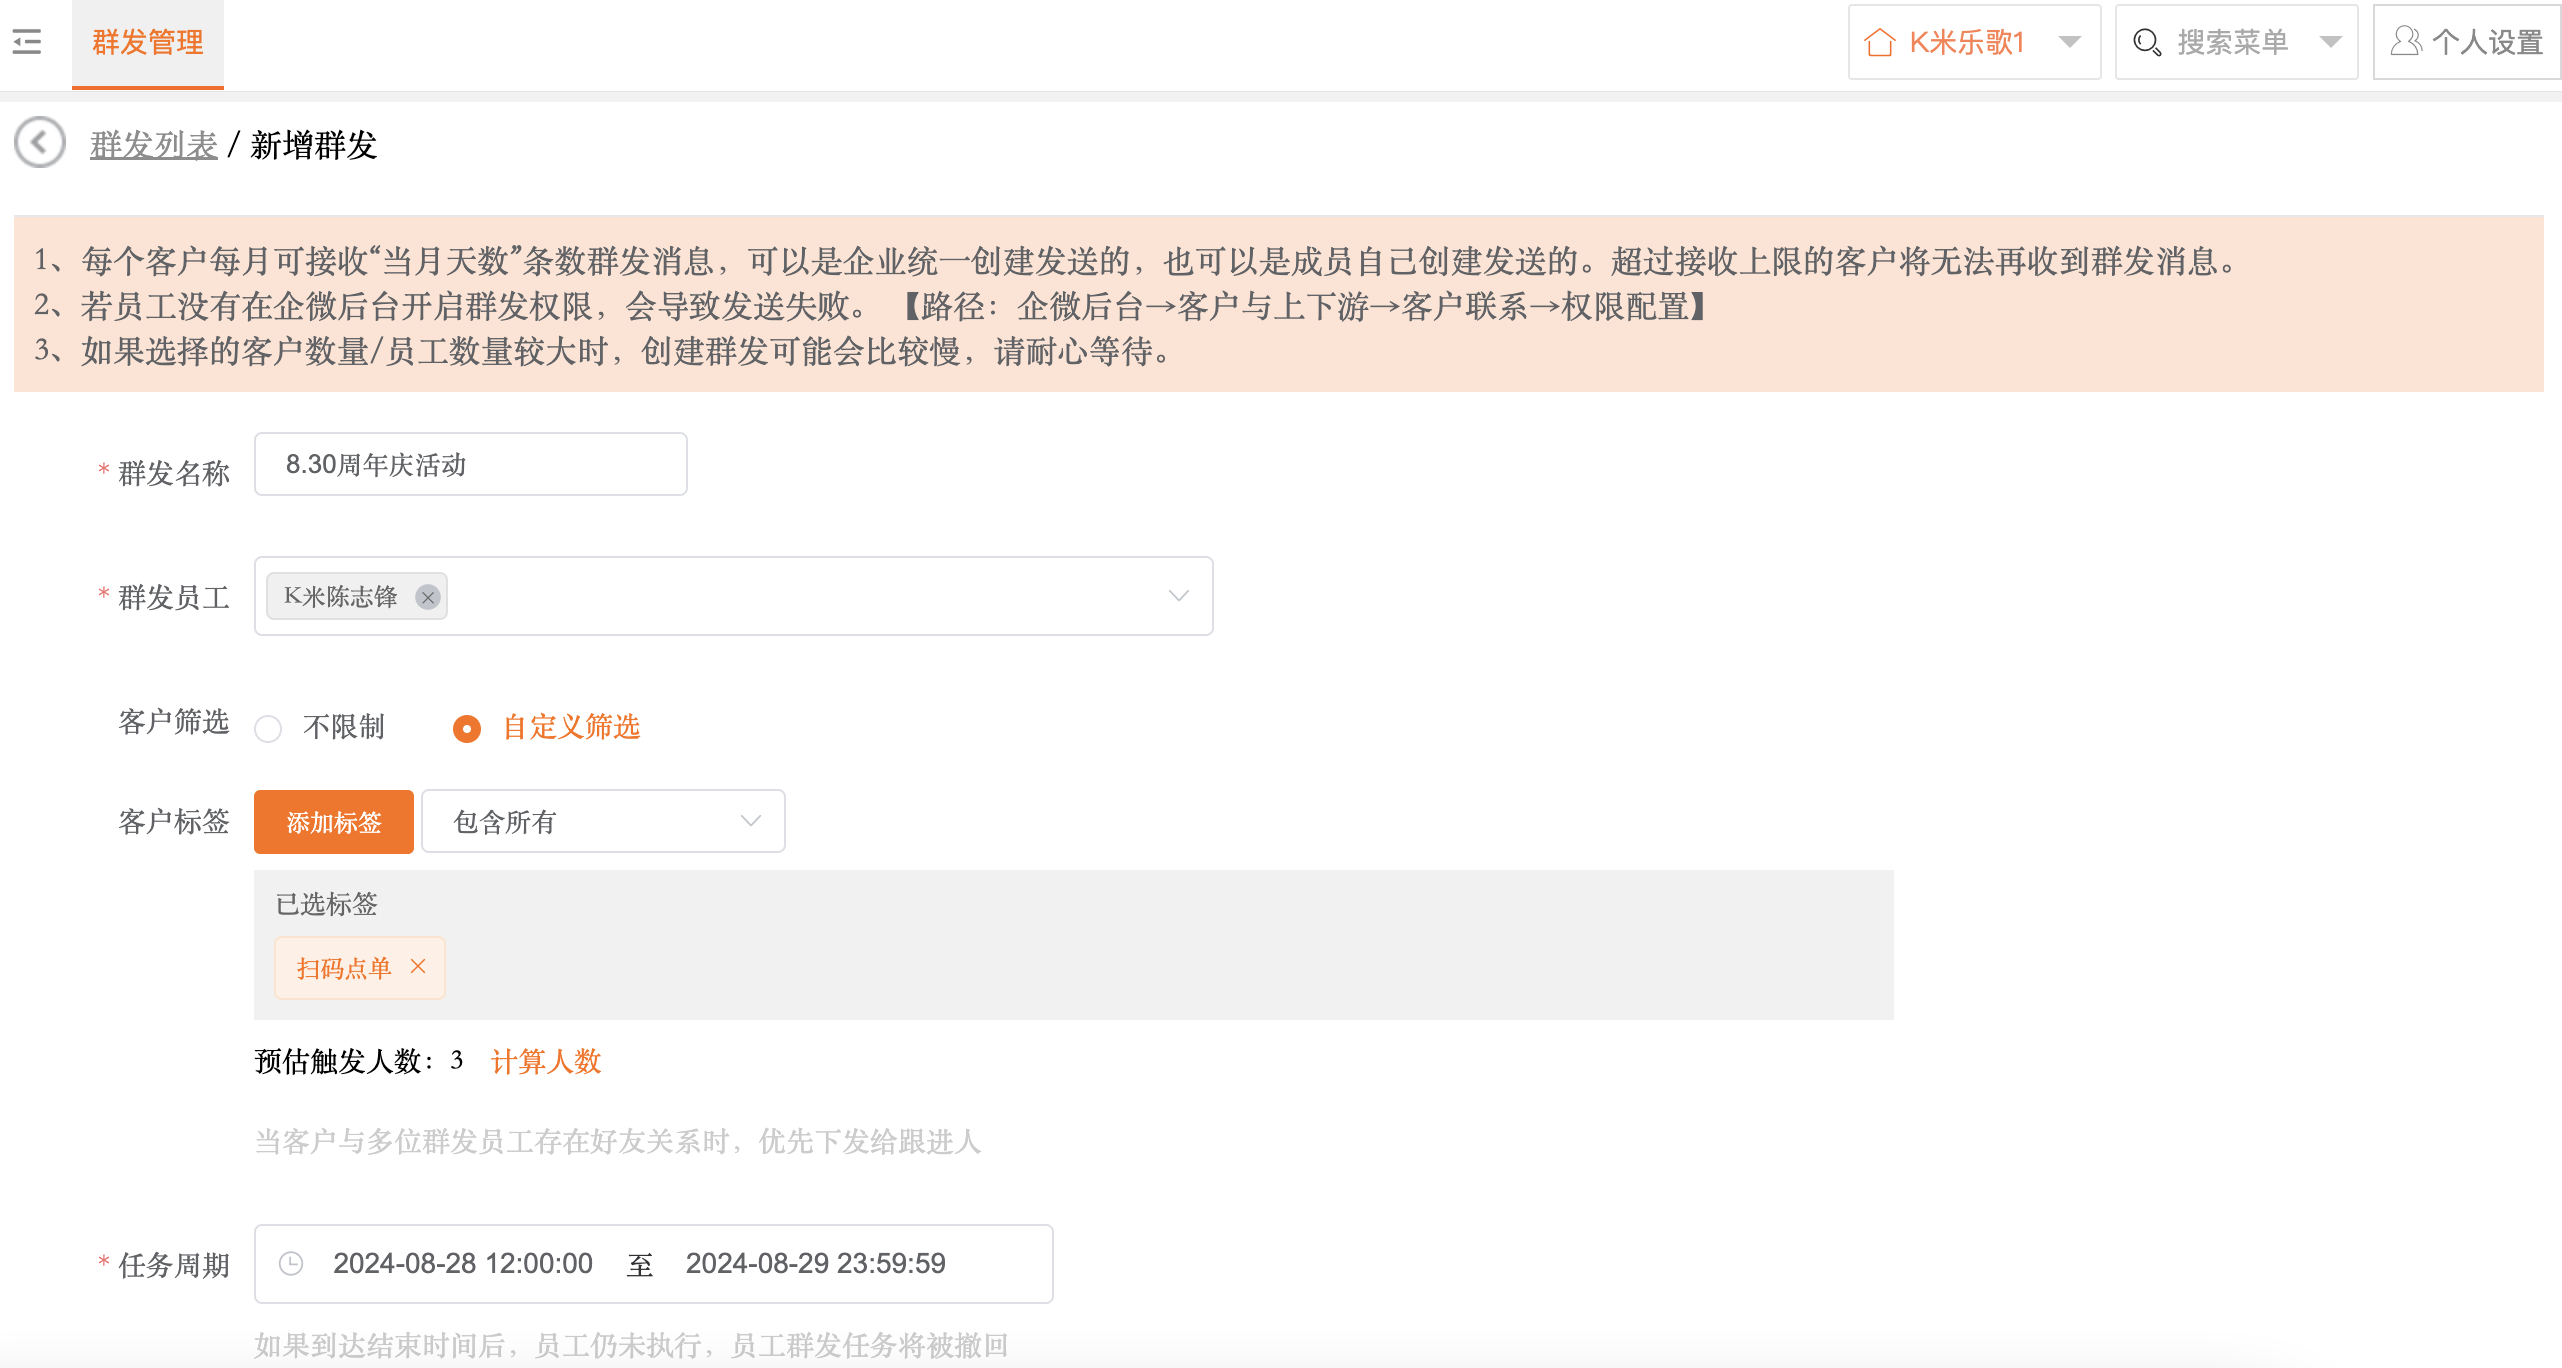Remove the K米陈志锋 employee tag

[x=428, y=597]
